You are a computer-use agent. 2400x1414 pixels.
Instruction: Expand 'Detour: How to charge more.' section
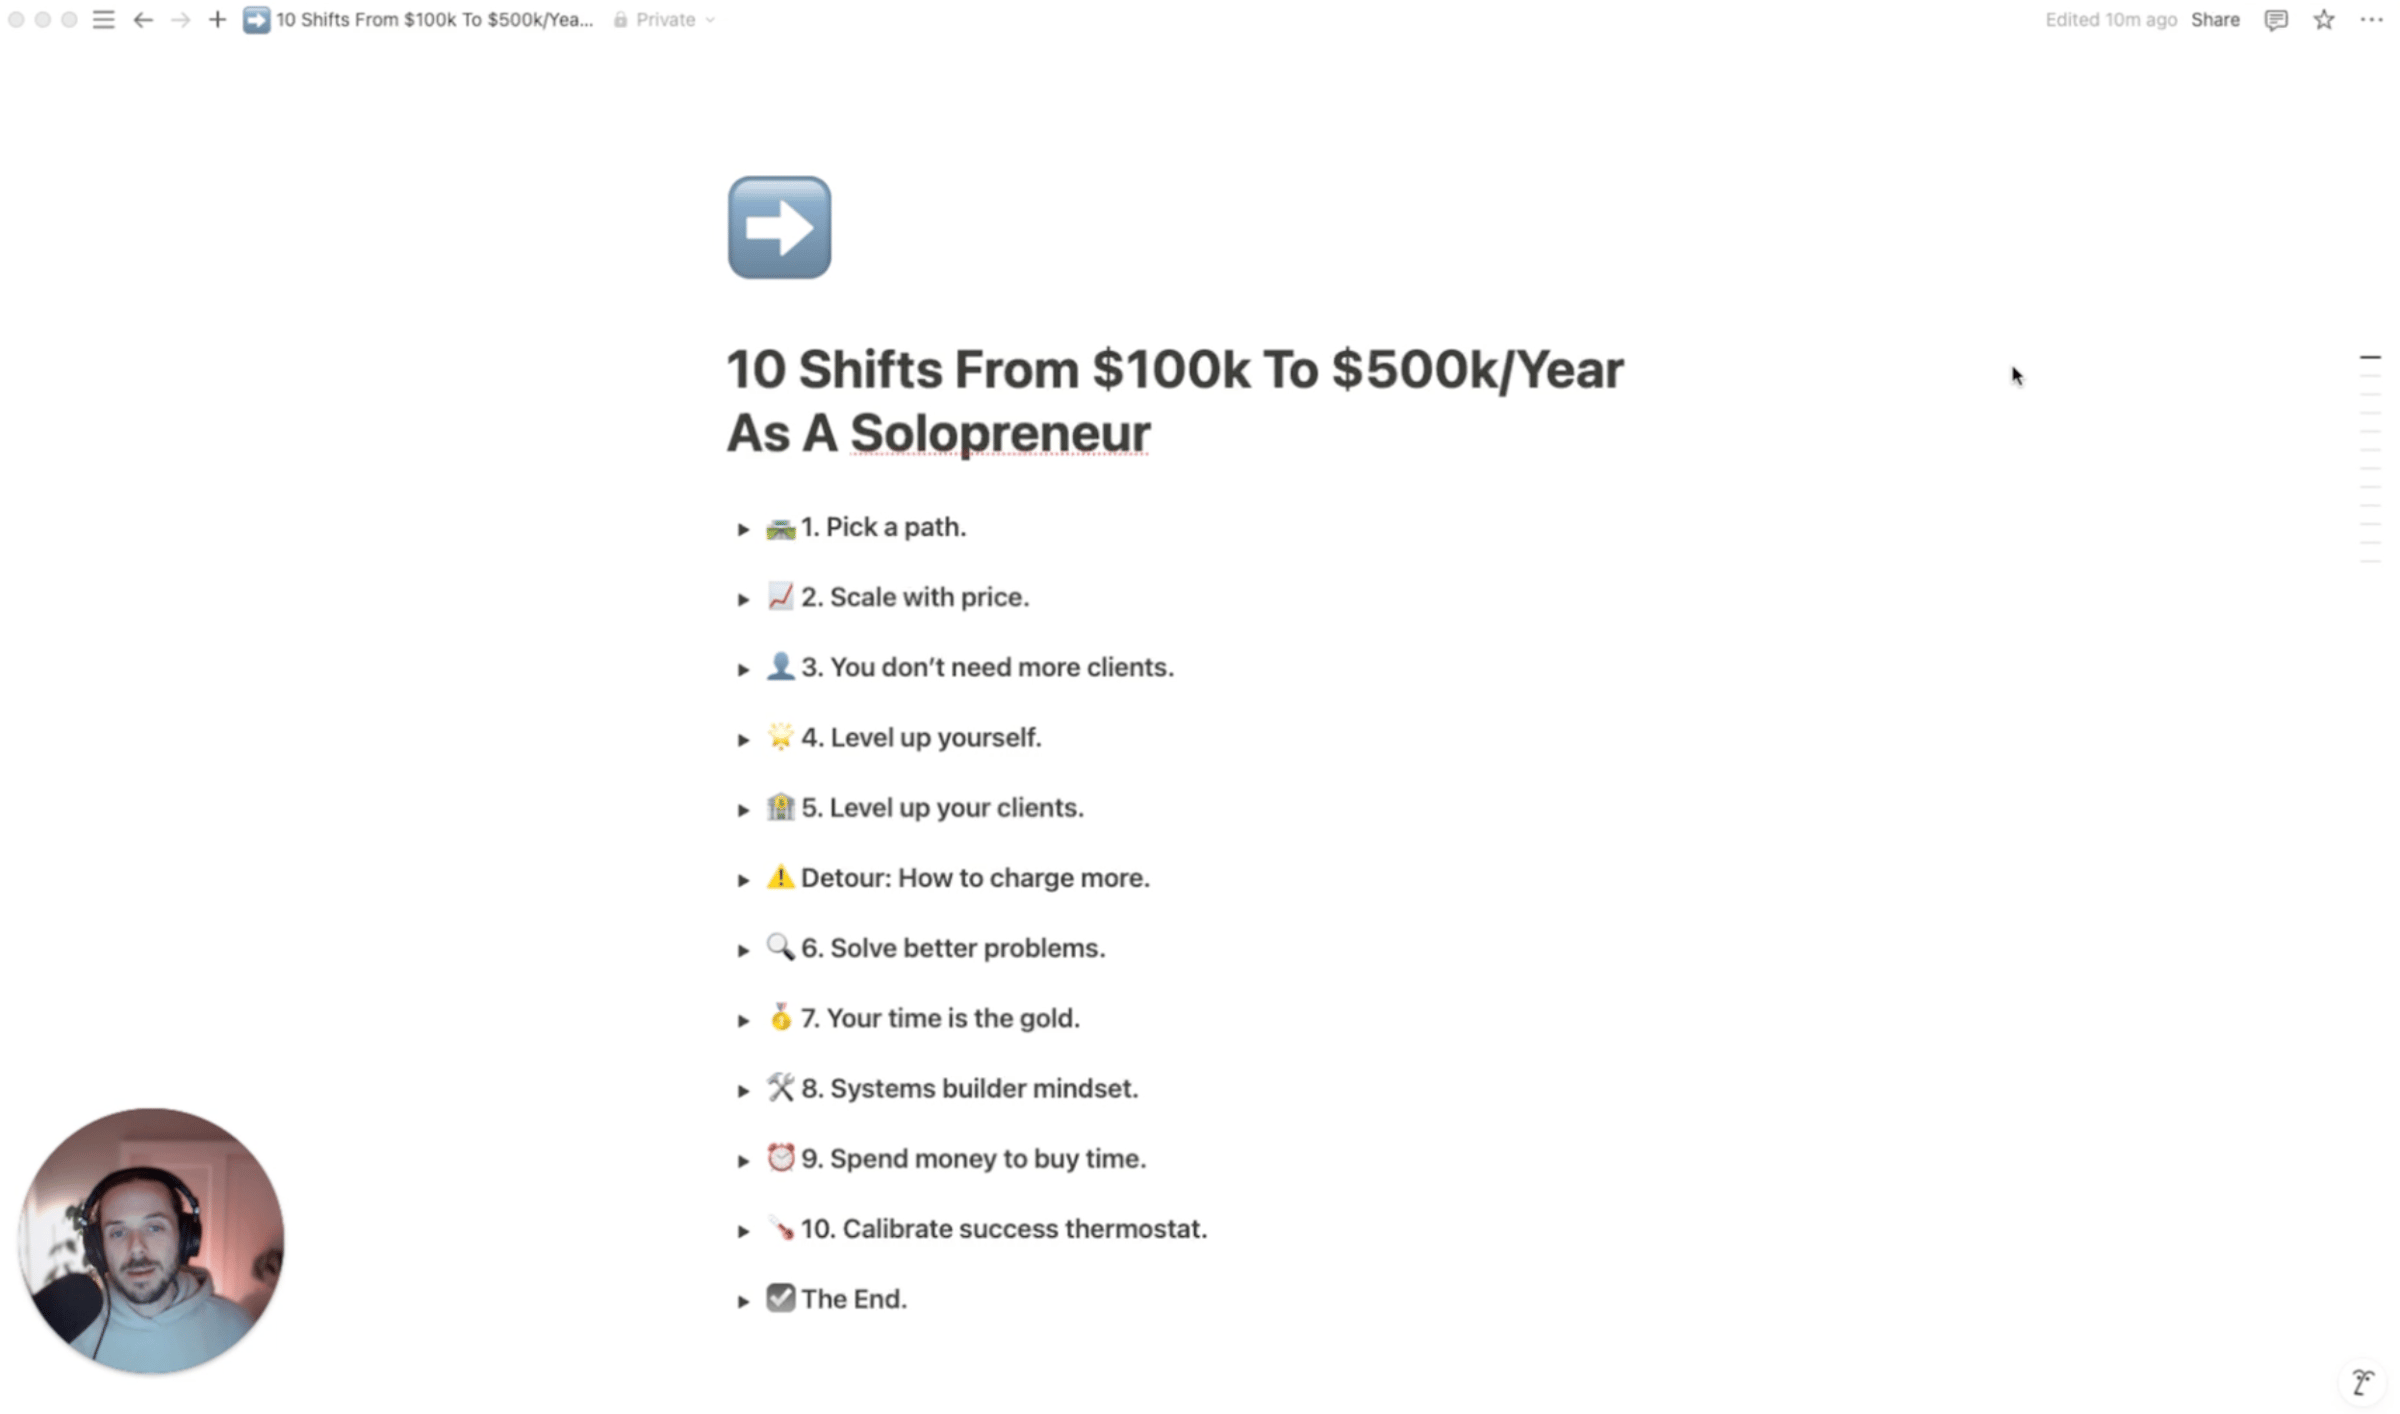click(743, 880)
